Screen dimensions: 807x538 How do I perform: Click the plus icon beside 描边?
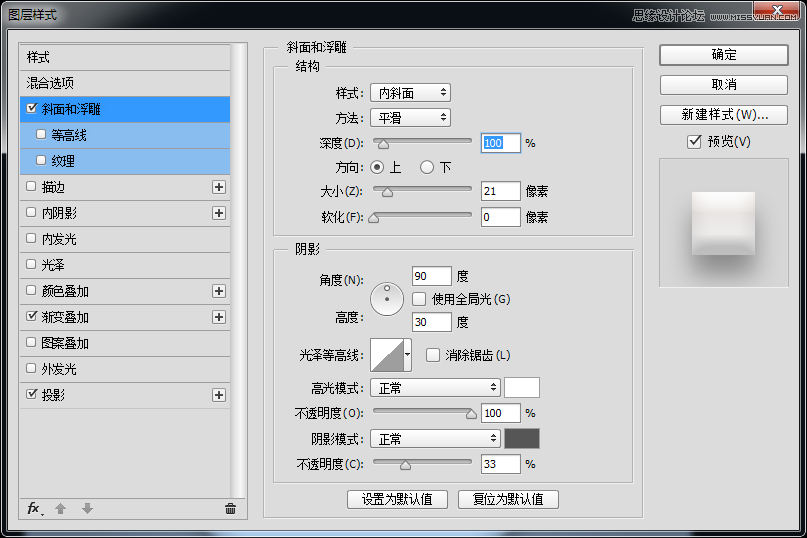pos(219,187)
